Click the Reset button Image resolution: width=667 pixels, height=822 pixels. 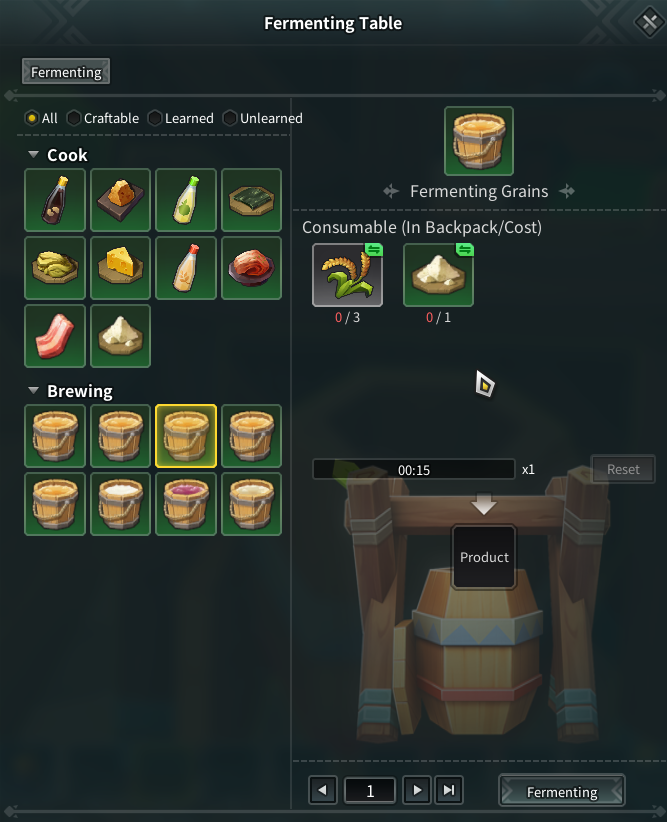click(x=623, y=469)
